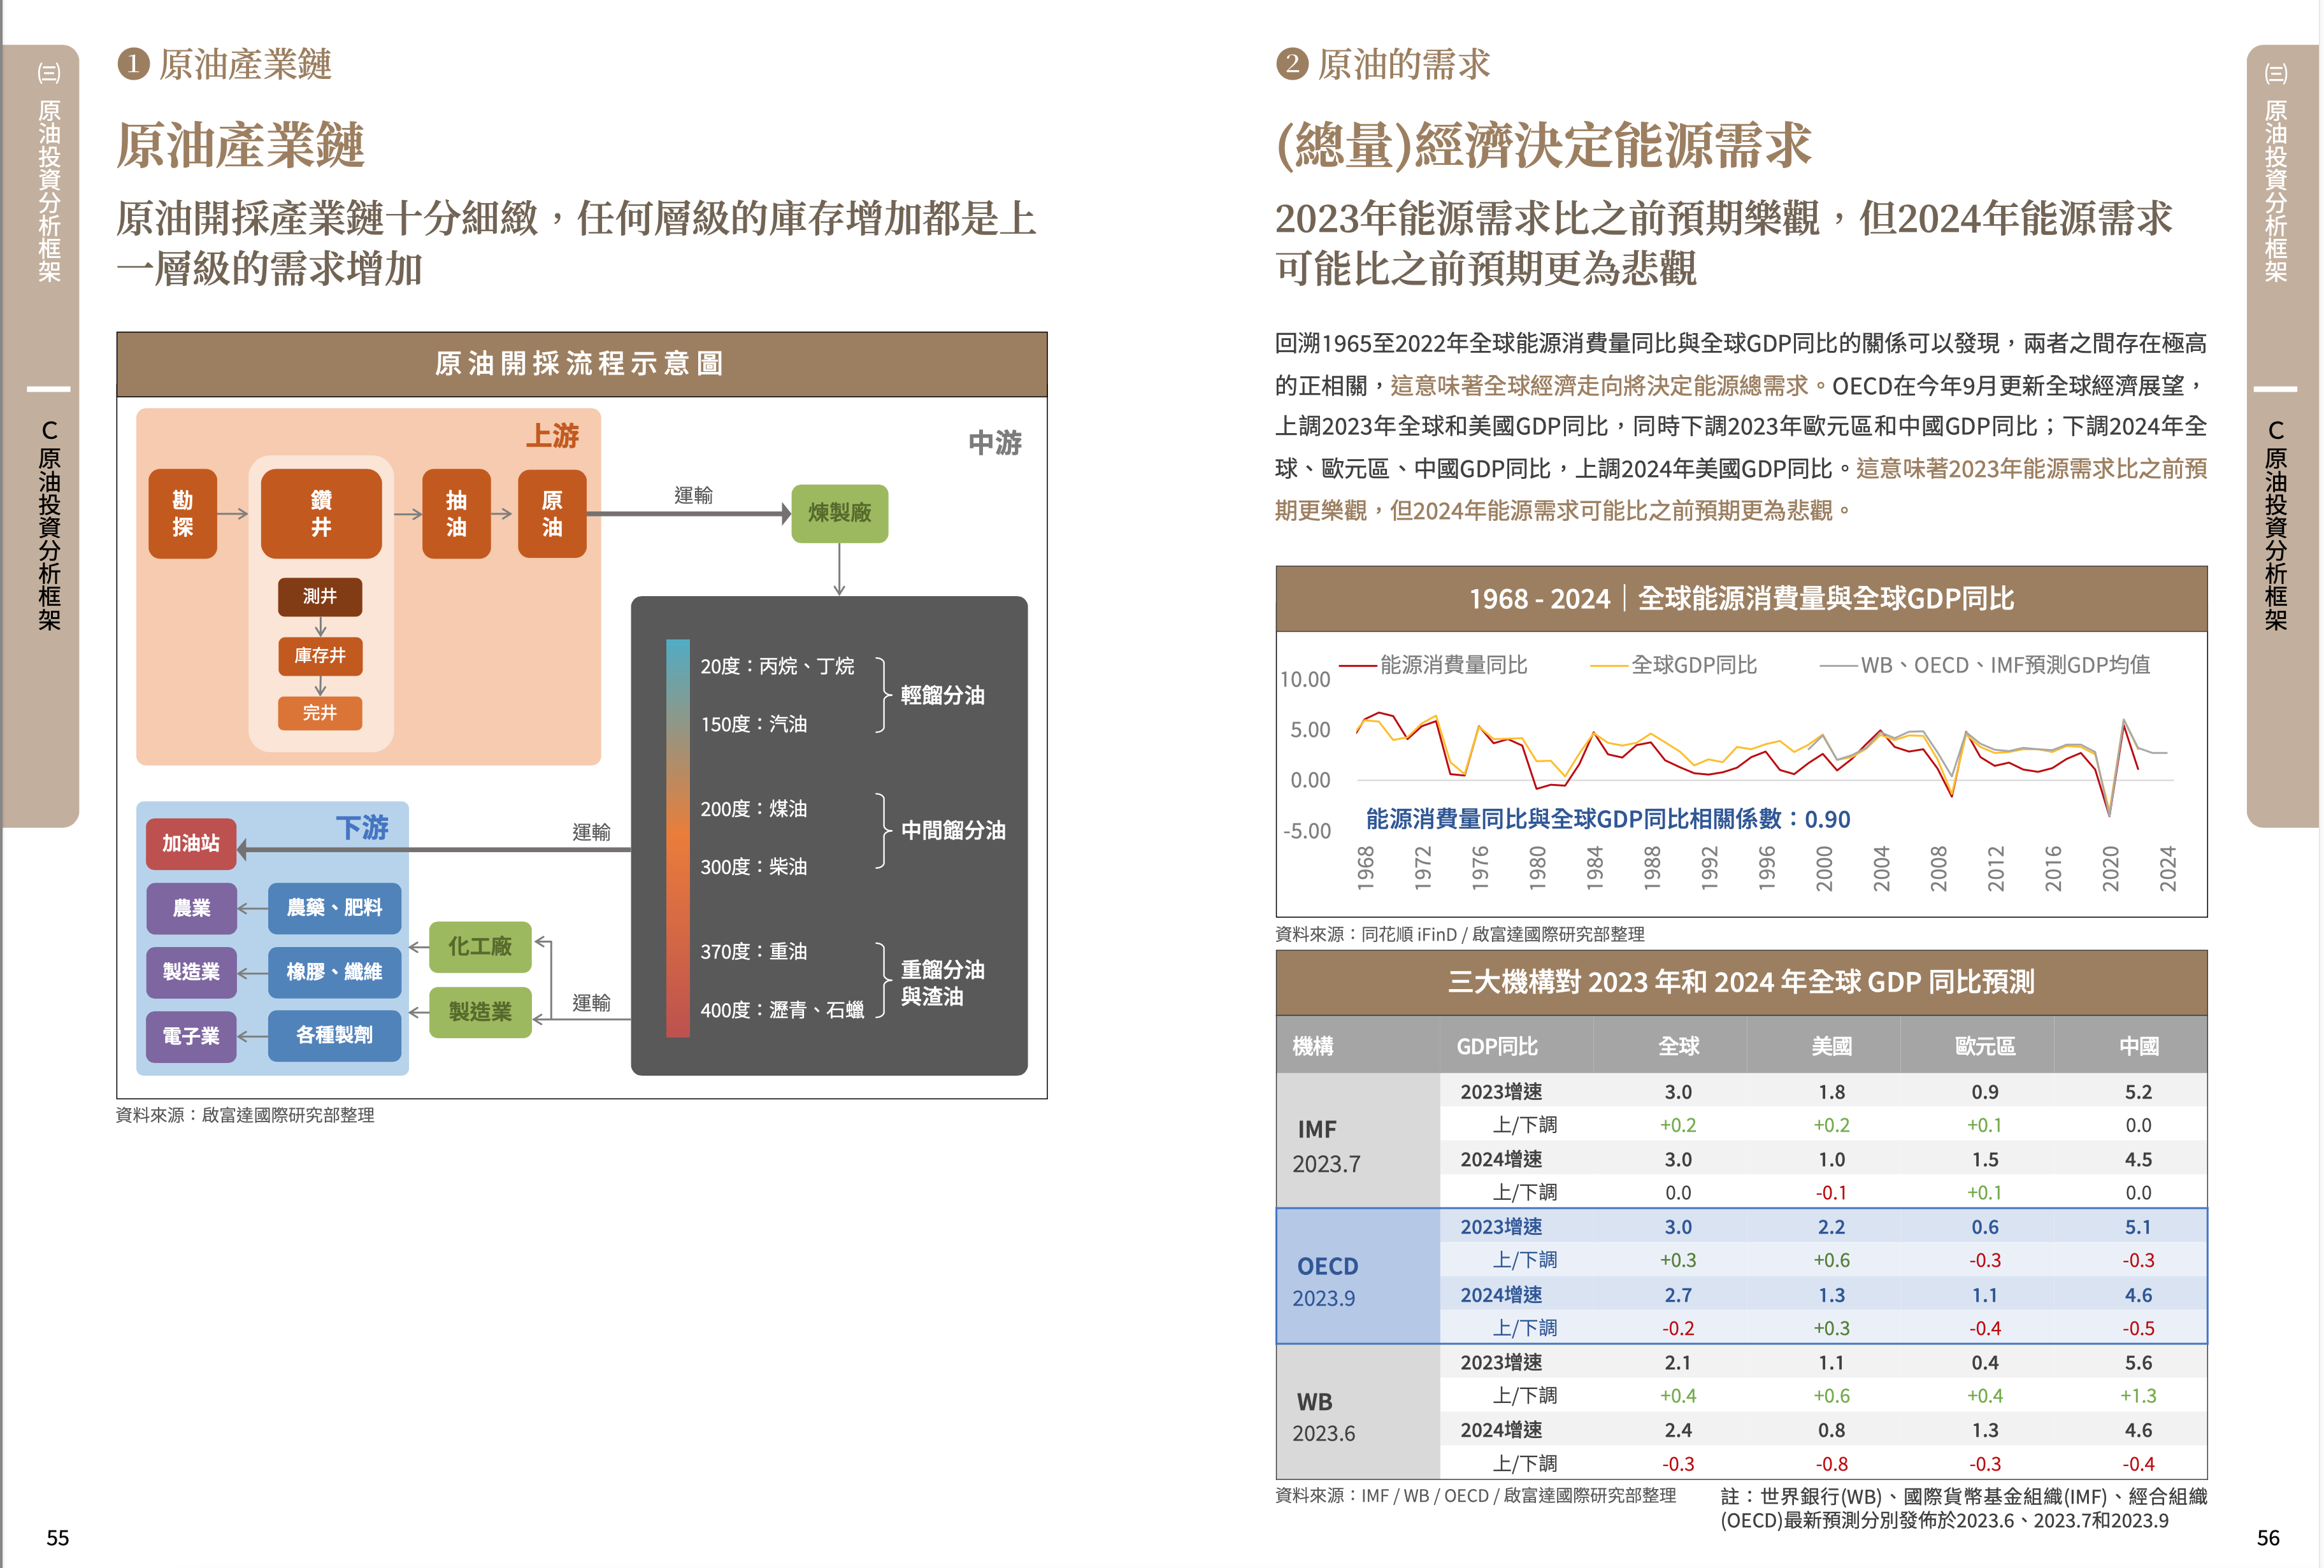2324x1568 pixels.
Task: Click the 各種製劑 box
Action: pos(334,1036)
